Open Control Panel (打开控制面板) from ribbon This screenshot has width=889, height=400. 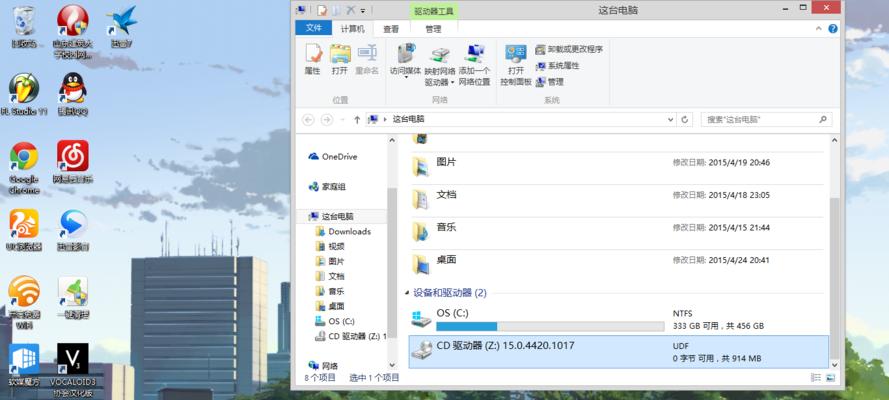click(515, 65)
